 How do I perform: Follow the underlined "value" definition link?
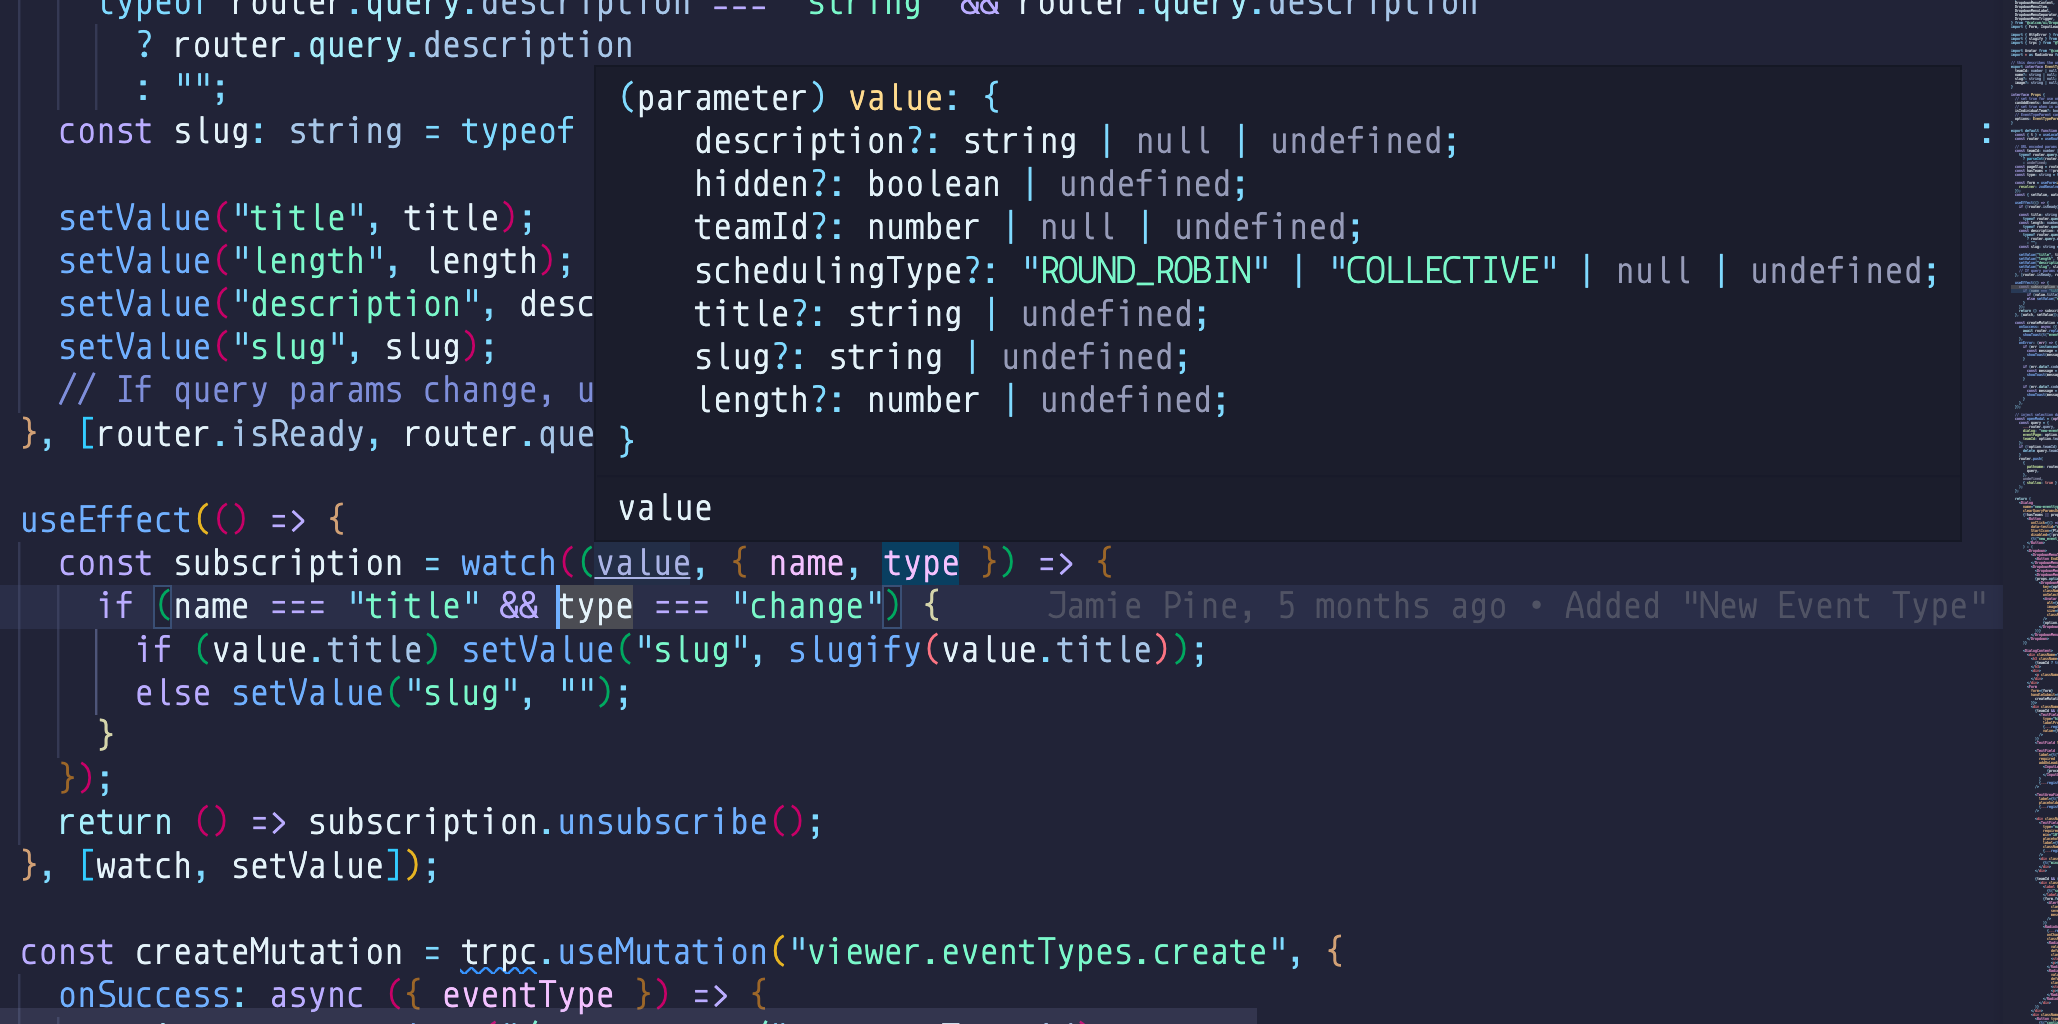pyautogui.click(x=641, y=562)
